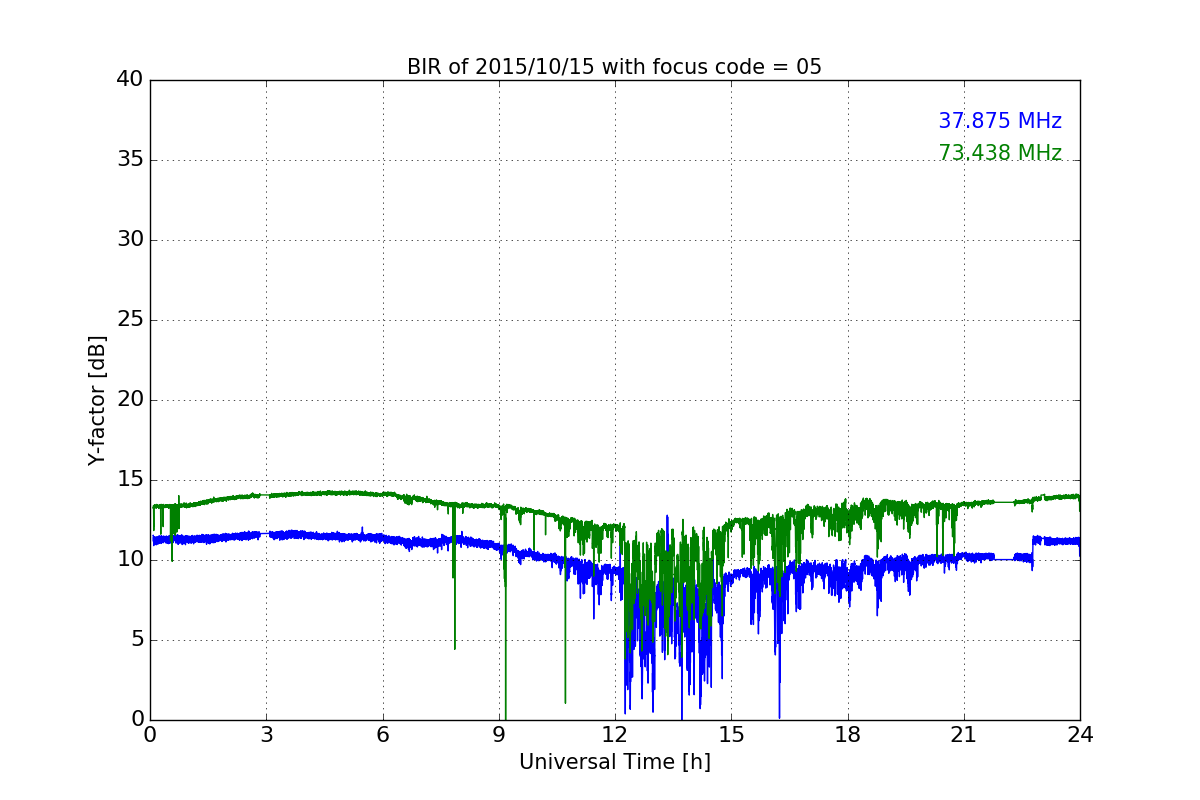The height and width of the screenshot is (800, 1200).
Task: Click the x-axis tick label 18
Action: tap(848, 735)
